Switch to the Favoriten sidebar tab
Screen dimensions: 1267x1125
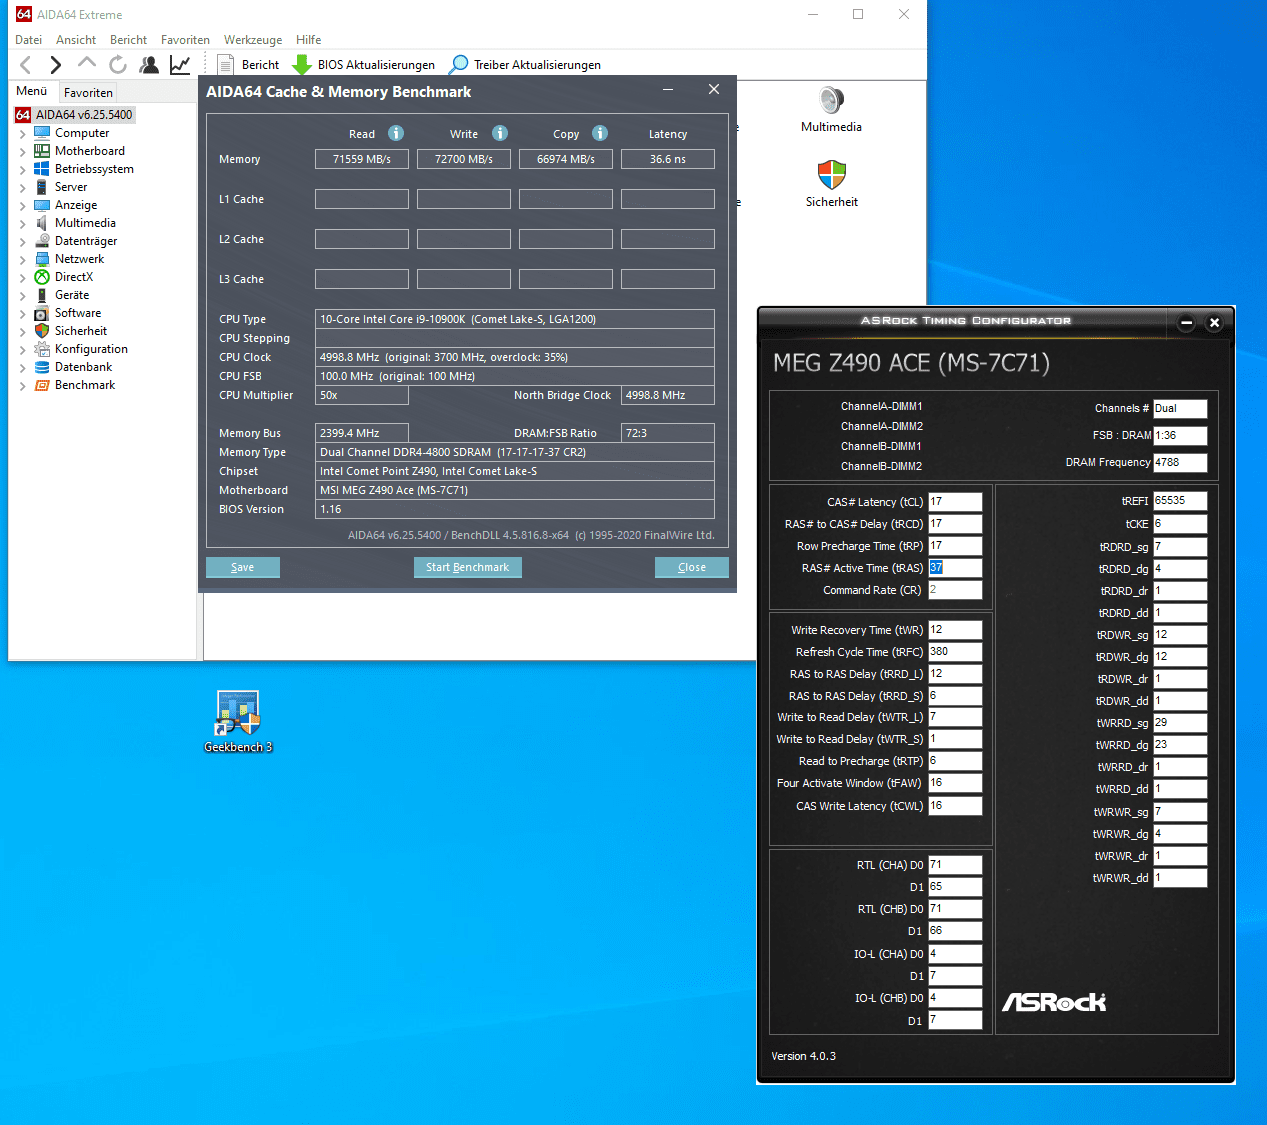point(88,92)
